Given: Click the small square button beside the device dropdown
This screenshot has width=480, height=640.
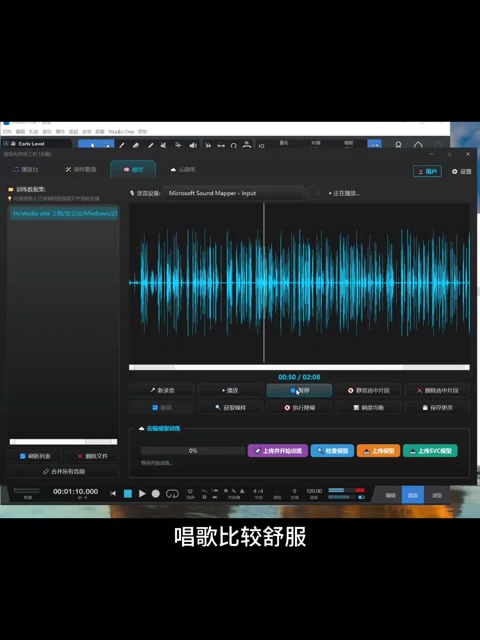Looking at the screenshot, I should tap(313, 193).
